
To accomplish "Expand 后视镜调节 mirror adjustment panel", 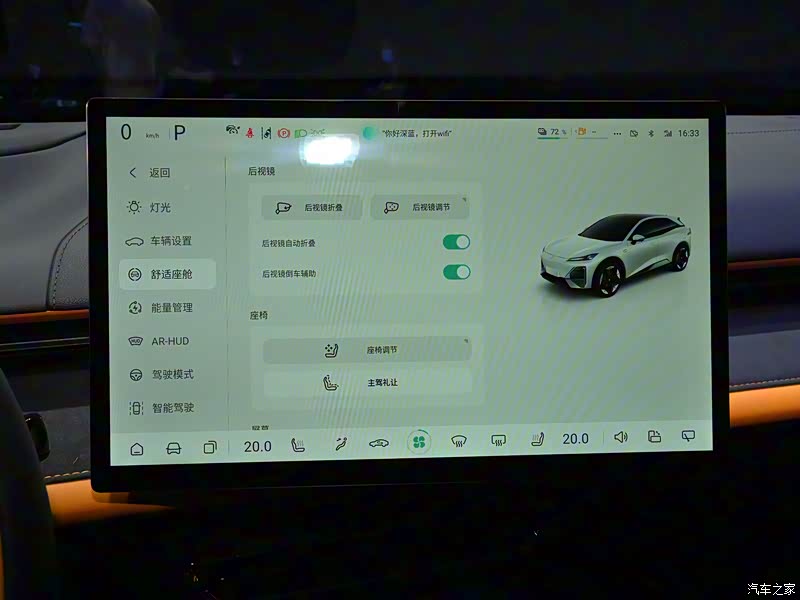I will pyautogui.click(x=419, y=207).
